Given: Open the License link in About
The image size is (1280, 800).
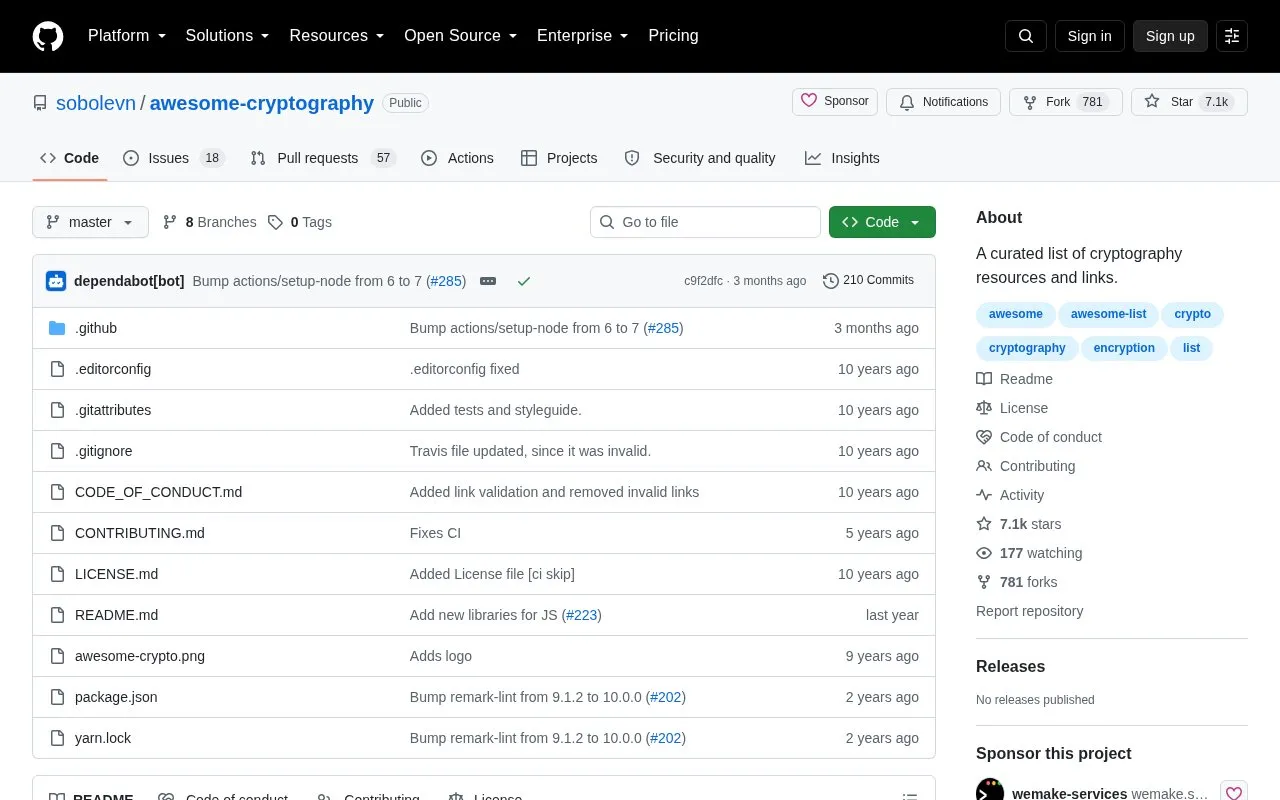Looking at the screenshot, I should click(x=1012, y=408).
